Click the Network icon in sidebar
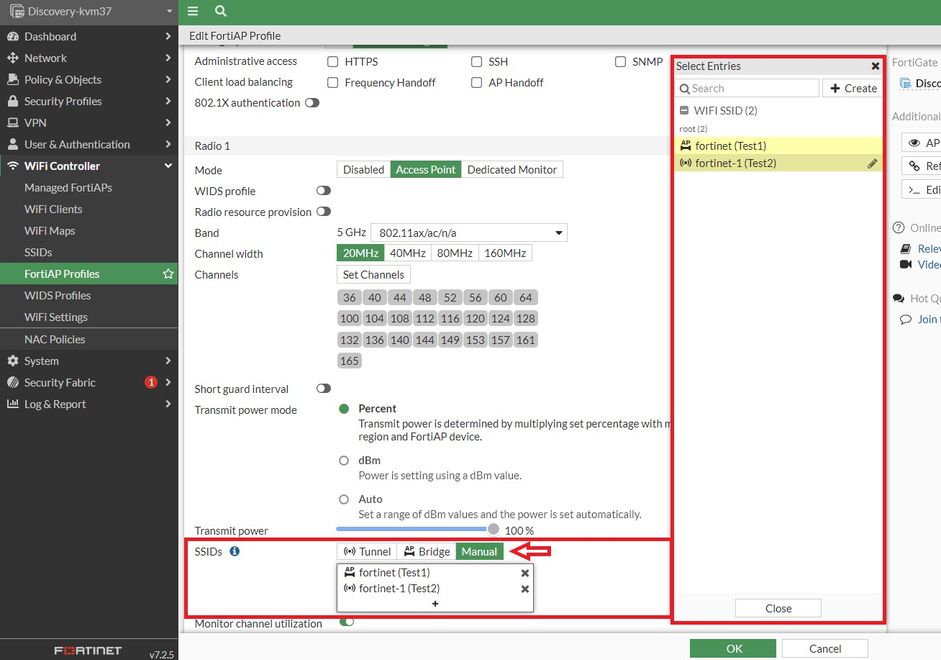This screenshot has height=660, width=941. pyautogui.click(x=13, y=58)
